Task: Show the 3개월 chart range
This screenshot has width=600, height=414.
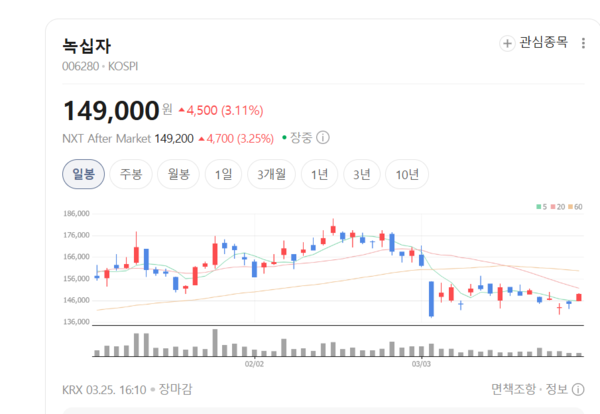Action: [272, 174]
